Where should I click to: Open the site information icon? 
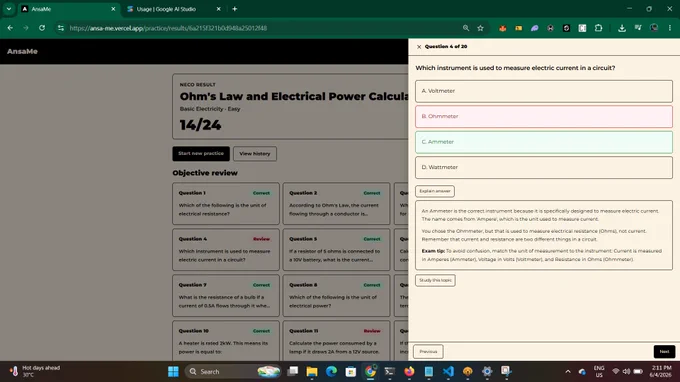pyautogui.click(x=61, y=28)
